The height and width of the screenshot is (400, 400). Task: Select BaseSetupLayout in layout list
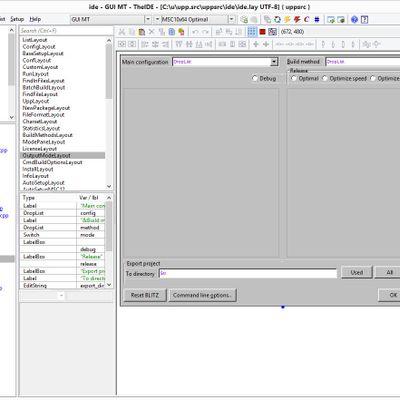tap(62, 53)
